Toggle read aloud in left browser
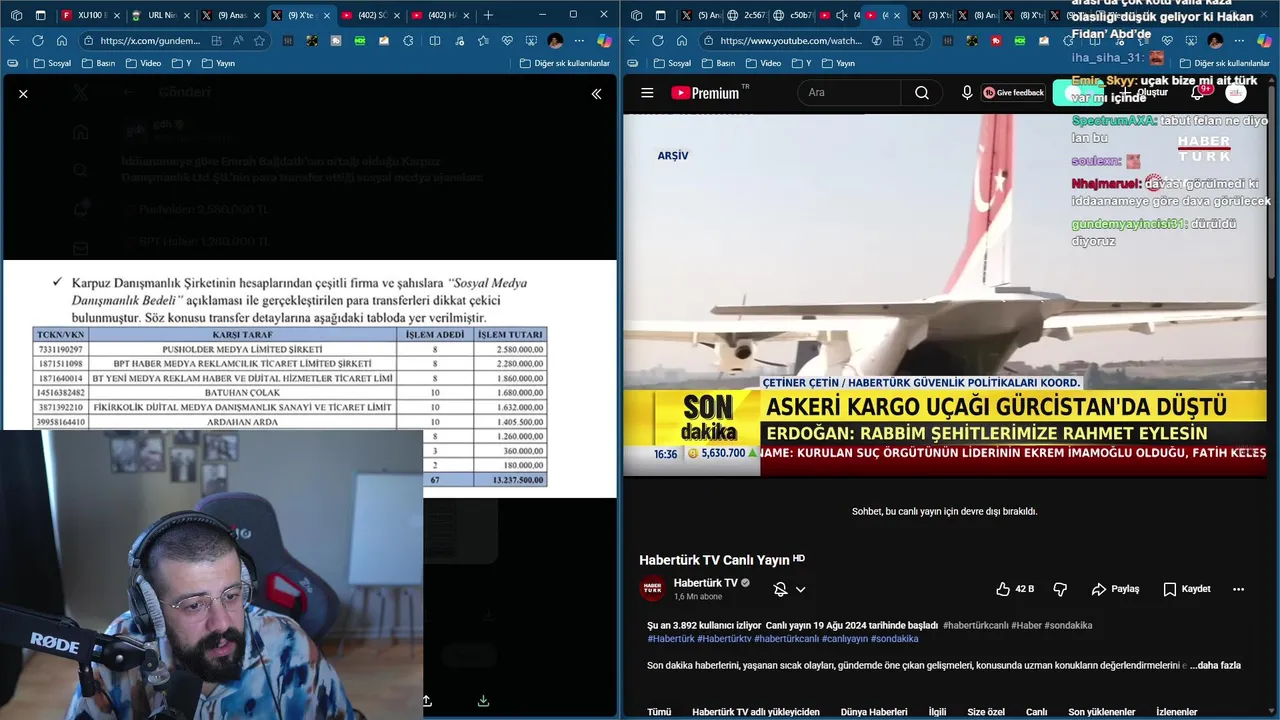 238,40
